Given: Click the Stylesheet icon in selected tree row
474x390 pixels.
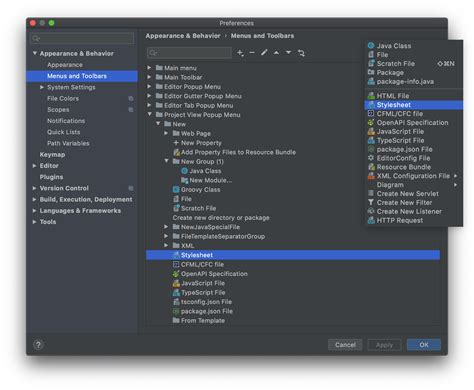Looking at the screenshot, I should pyautogui.click(x=176, y=255).
